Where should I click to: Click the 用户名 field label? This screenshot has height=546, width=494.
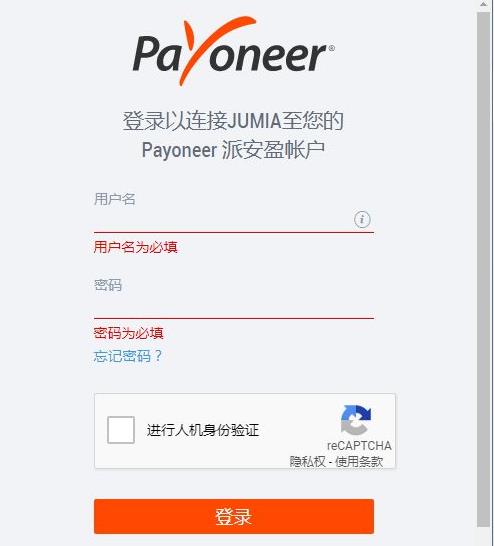point(115,199)
